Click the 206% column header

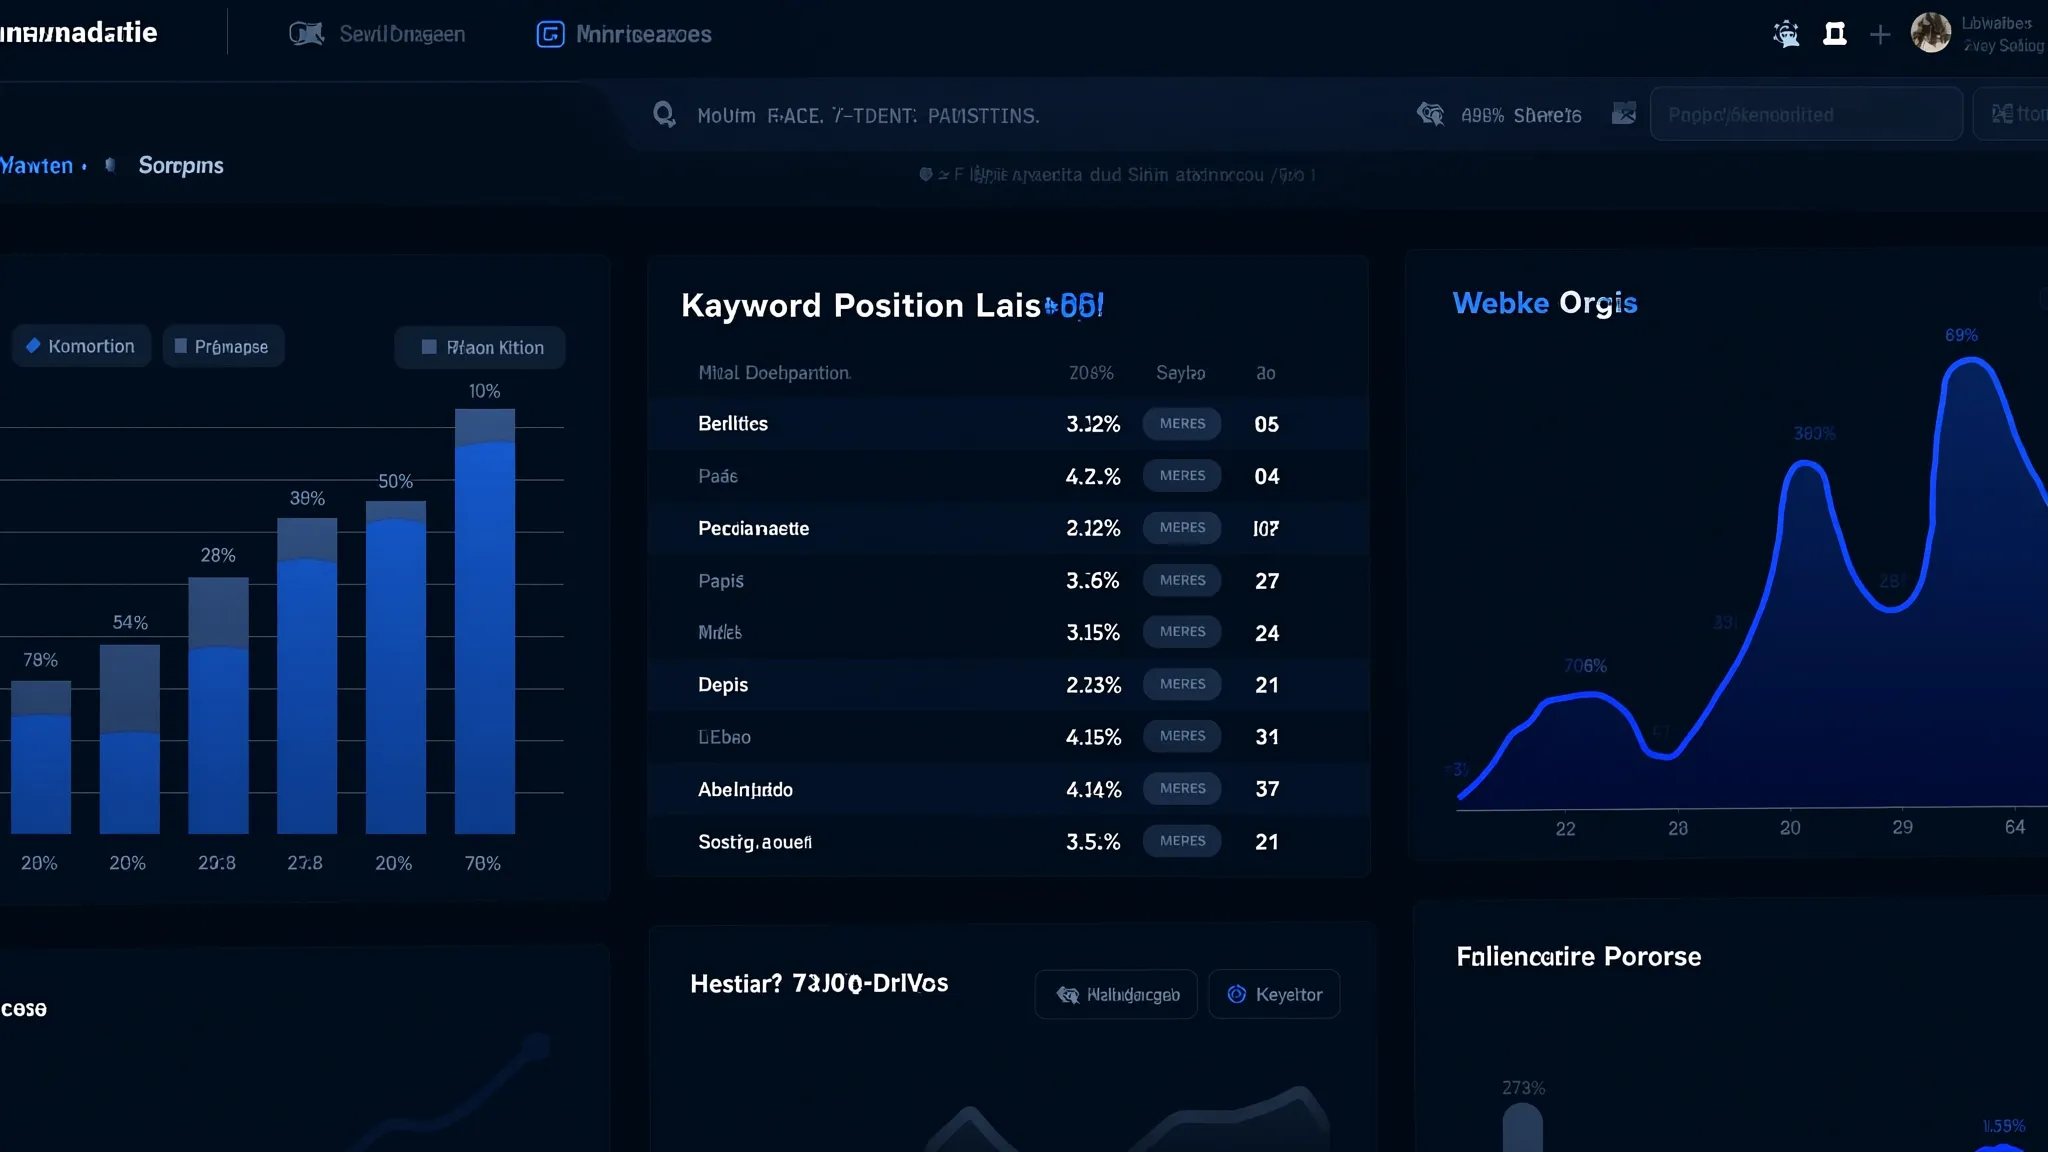point(1091,373)
